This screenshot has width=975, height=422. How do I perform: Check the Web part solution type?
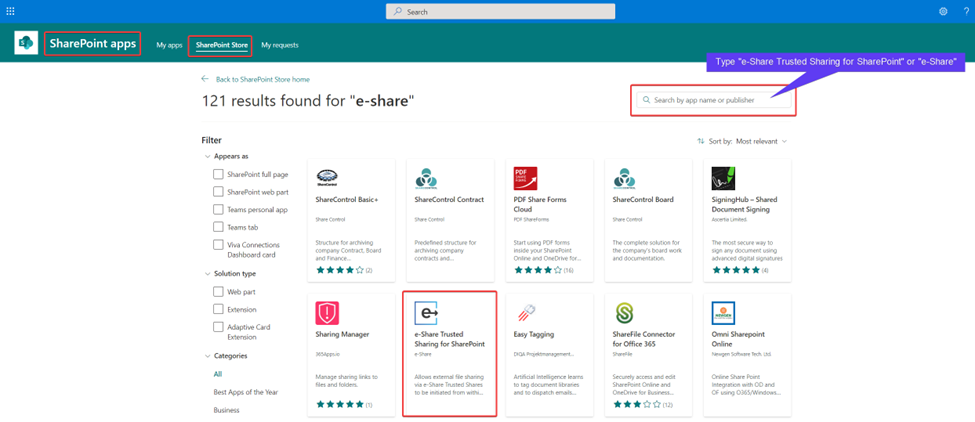click(x=218, y=291)
